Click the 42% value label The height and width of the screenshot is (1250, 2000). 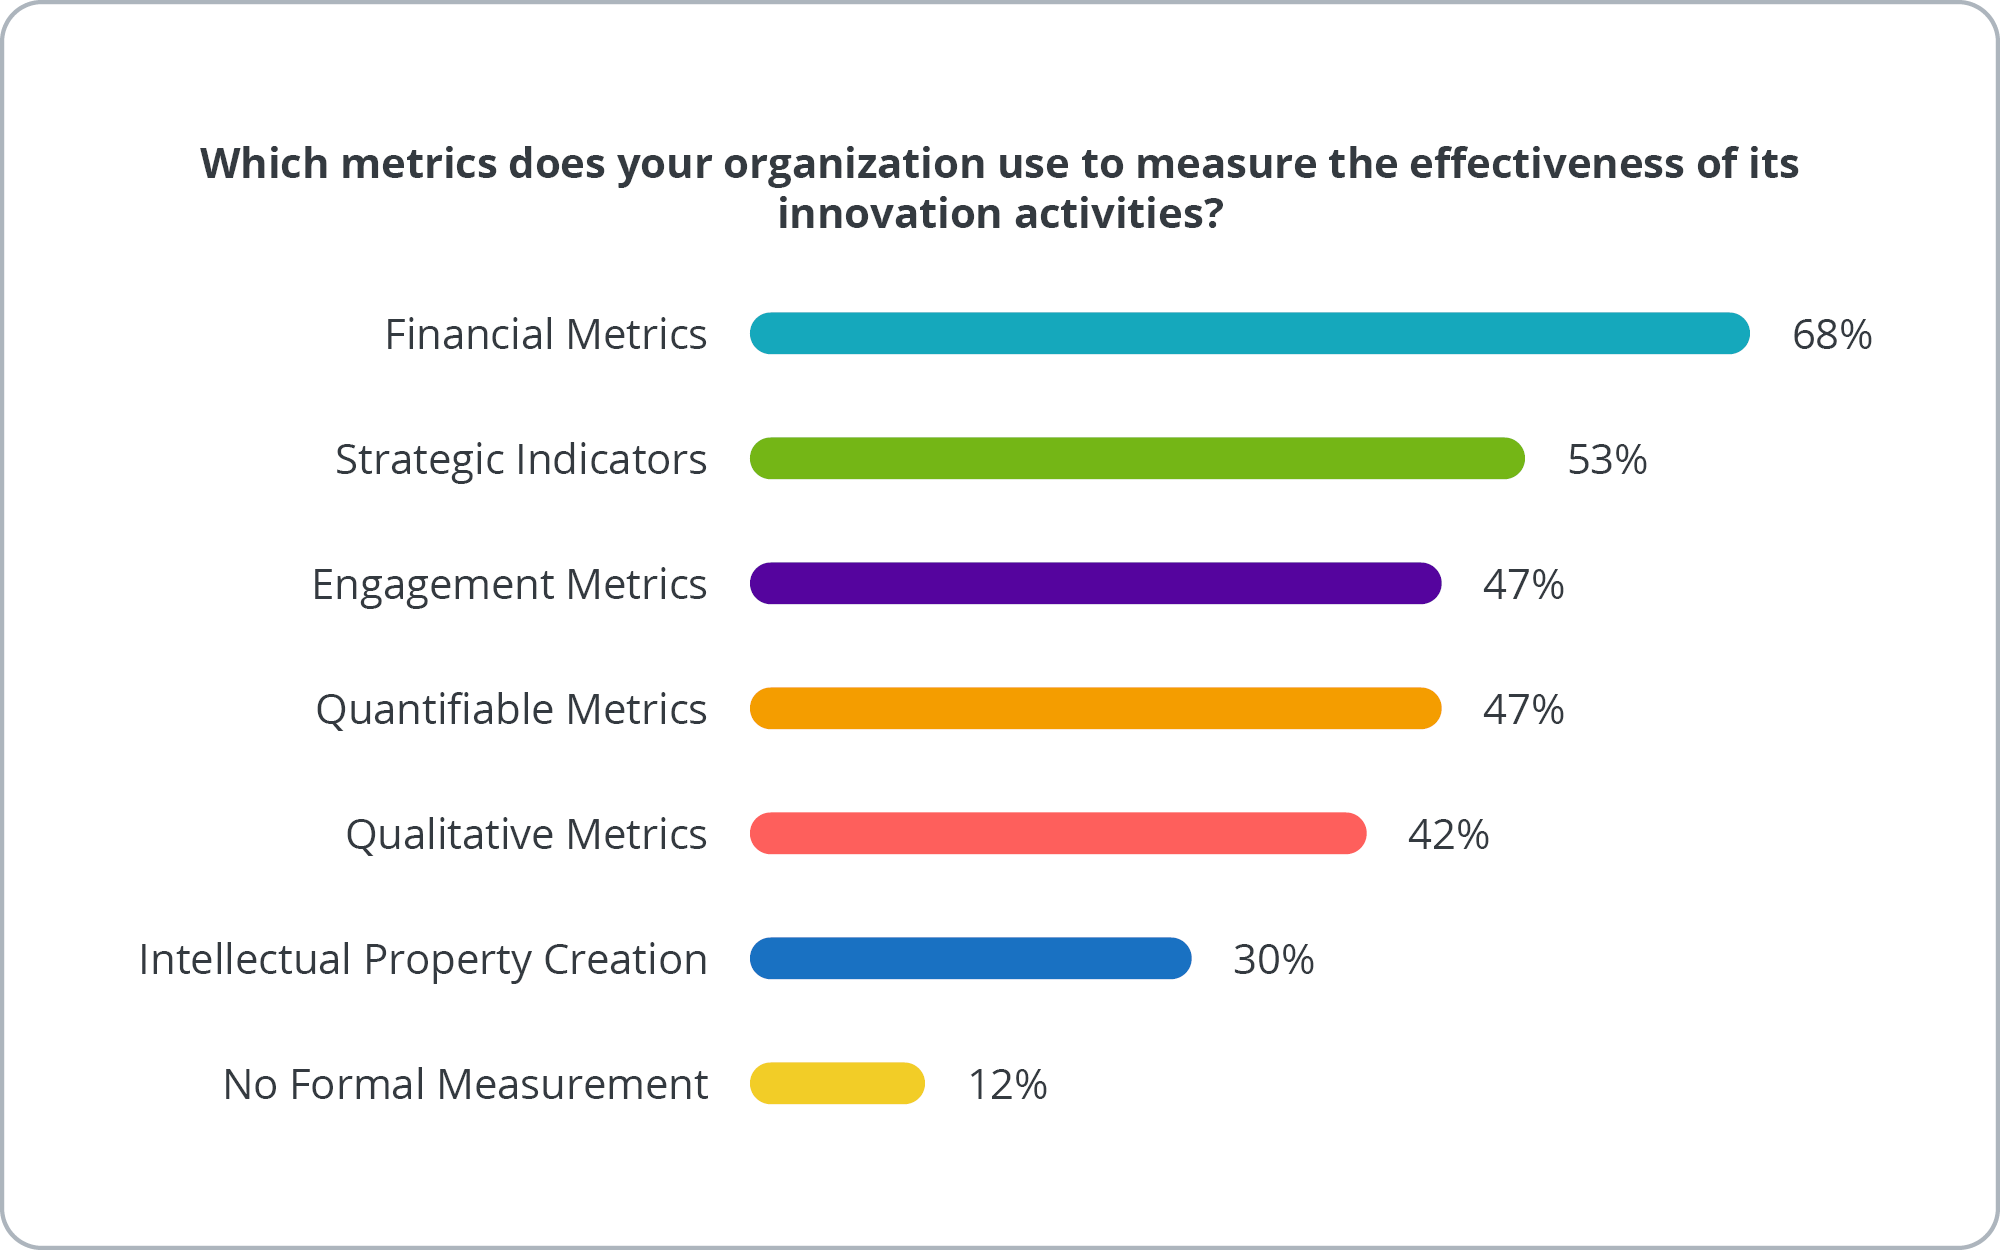pyautogui.click(x=1448, y=834)
